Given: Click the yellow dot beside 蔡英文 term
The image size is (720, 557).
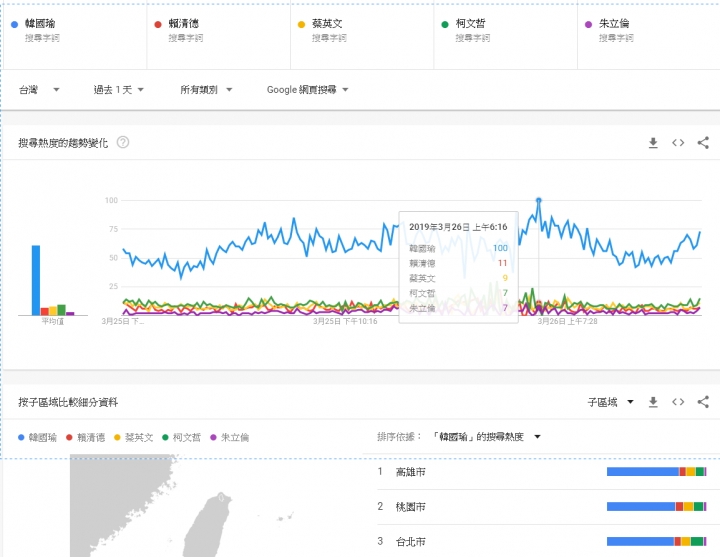Looking at the screenshot, I should pos(301,24).
